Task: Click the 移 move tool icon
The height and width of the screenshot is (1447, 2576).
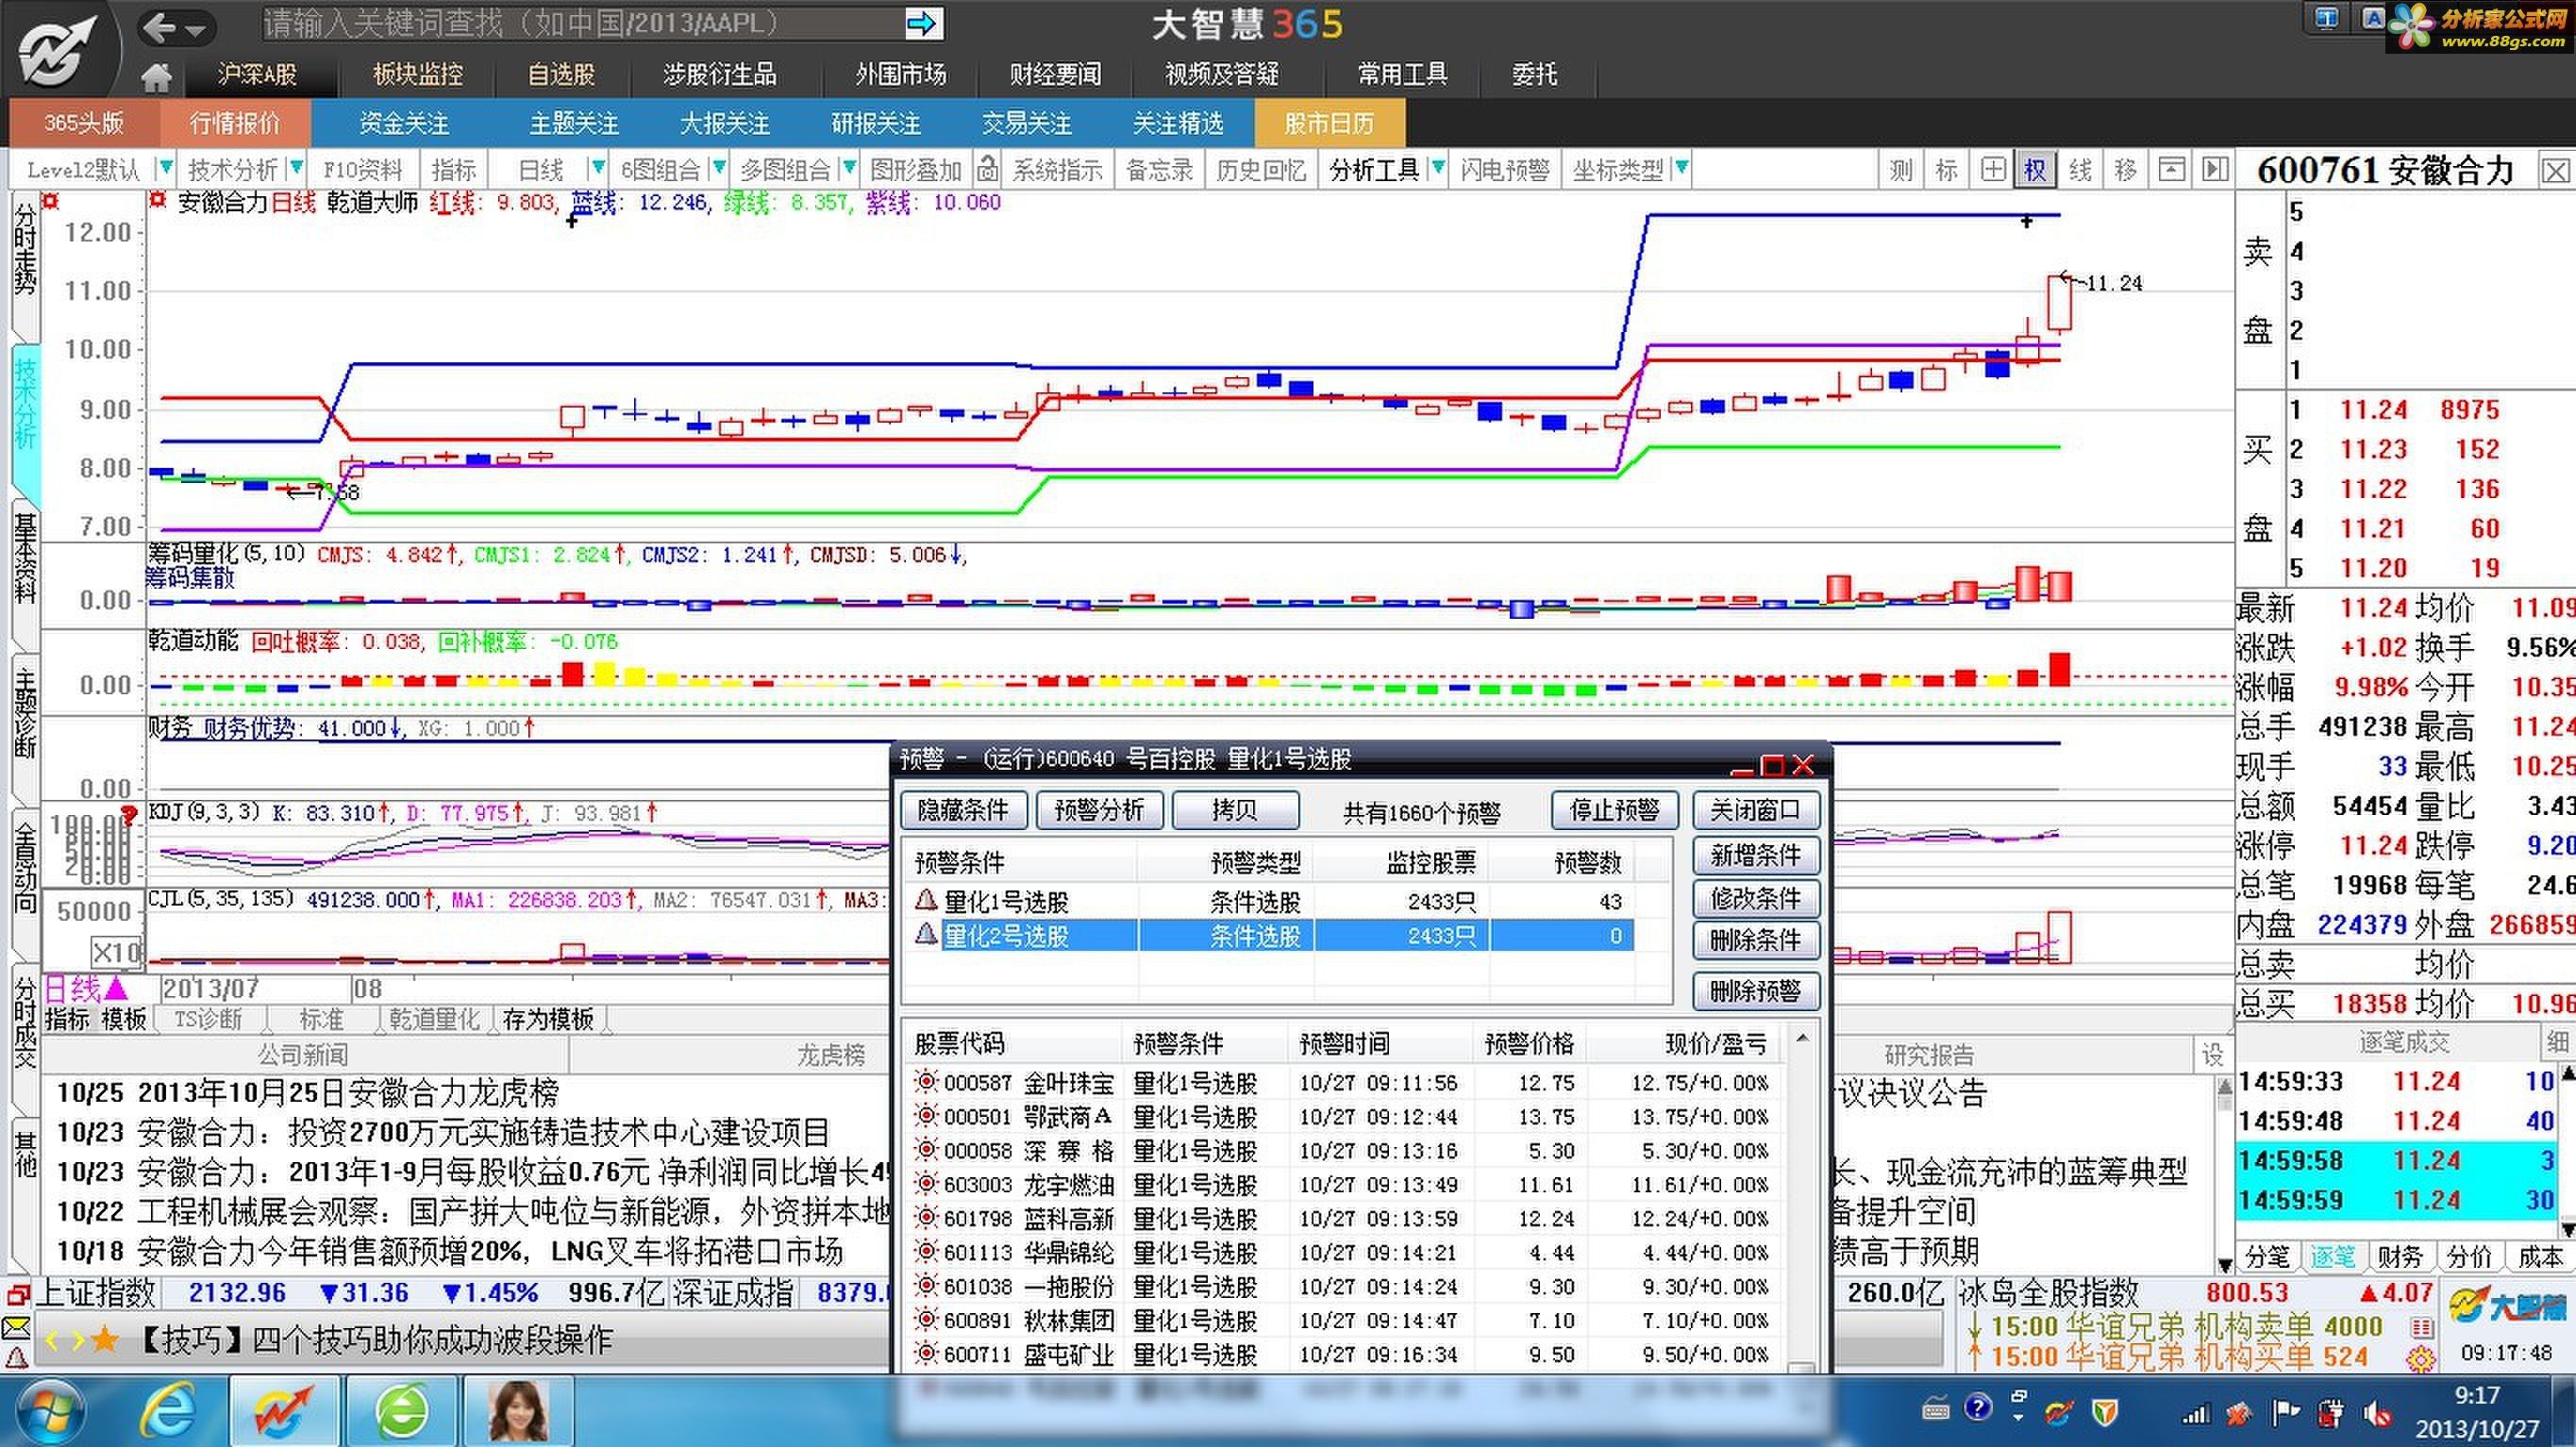Action: [2125, 170]
